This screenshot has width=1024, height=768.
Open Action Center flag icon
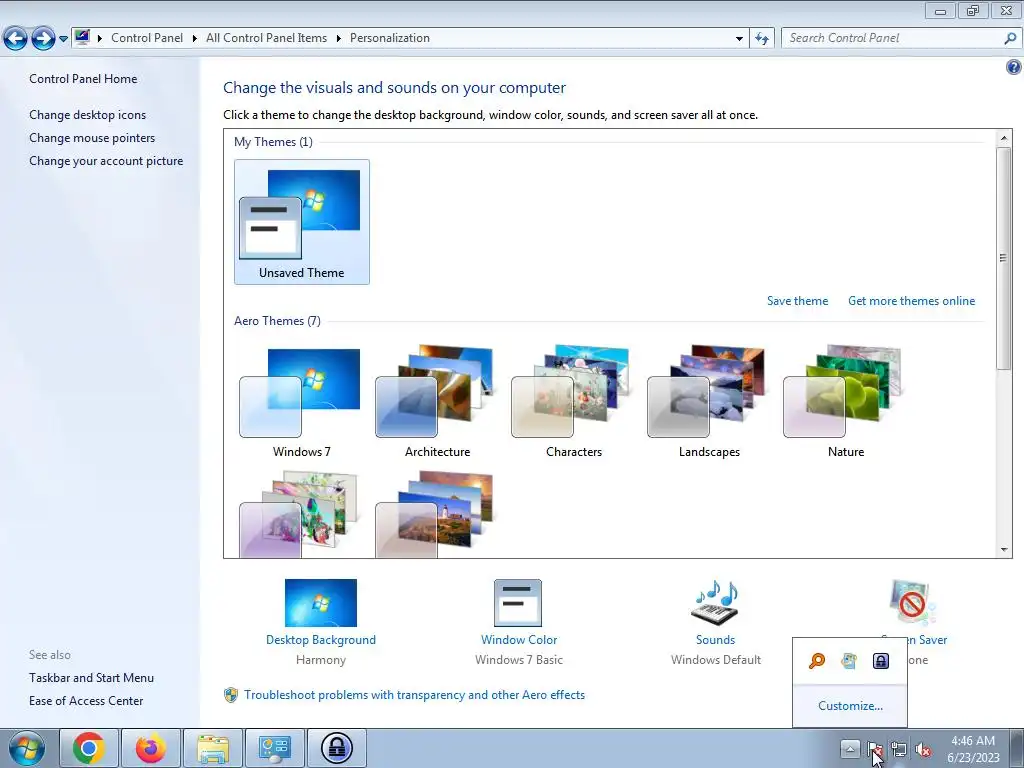coord(875,749)
